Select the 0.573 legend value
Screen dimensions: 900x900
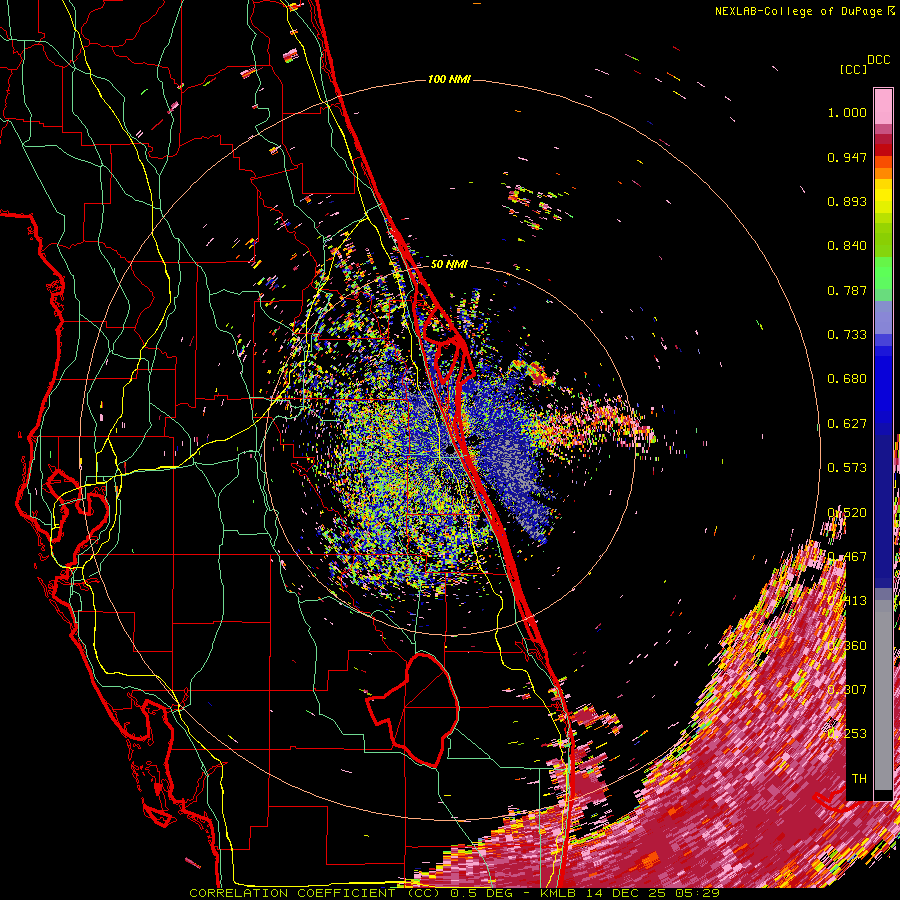coord(847,468)
